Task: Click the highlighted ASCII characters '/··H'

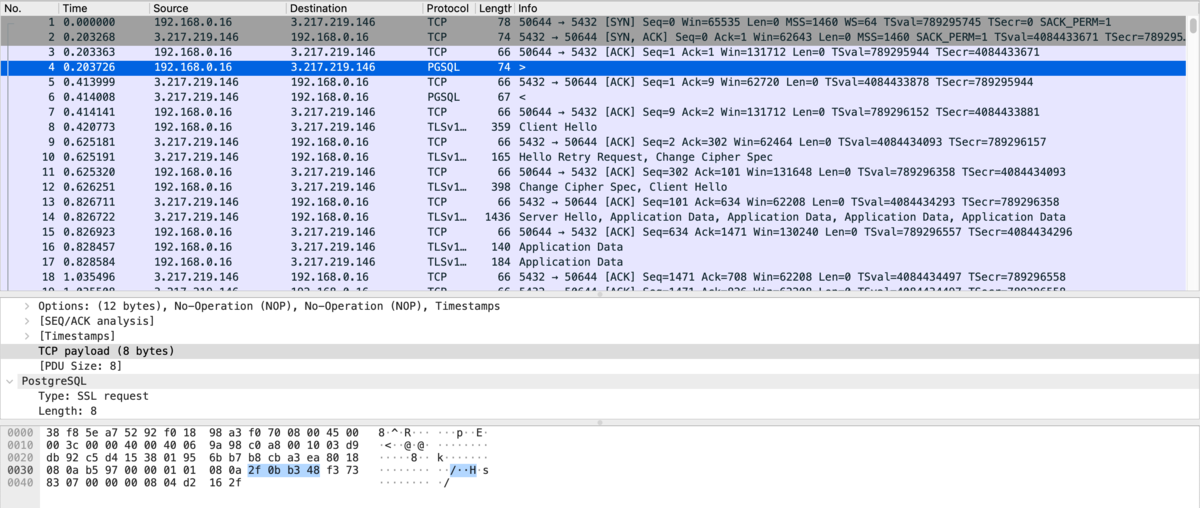Action: click(x=464, y=471)
